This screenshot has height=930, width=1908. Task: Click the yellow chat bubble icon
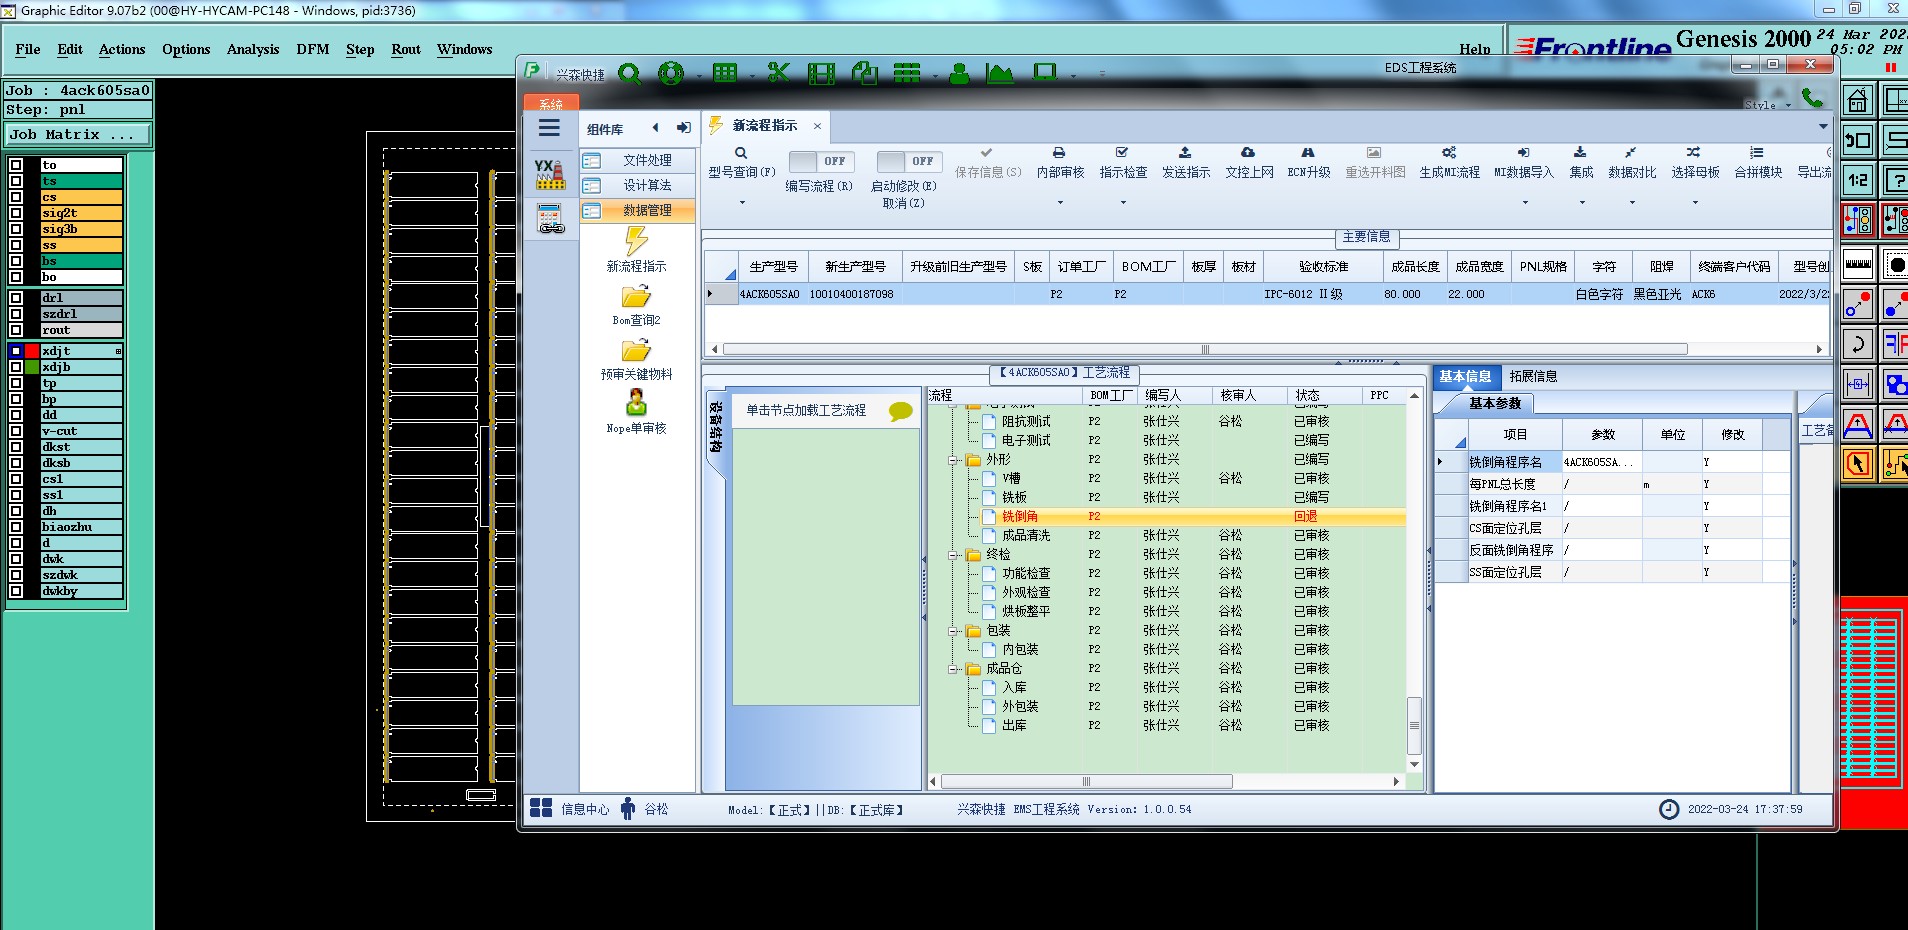(x=900, y=411)
